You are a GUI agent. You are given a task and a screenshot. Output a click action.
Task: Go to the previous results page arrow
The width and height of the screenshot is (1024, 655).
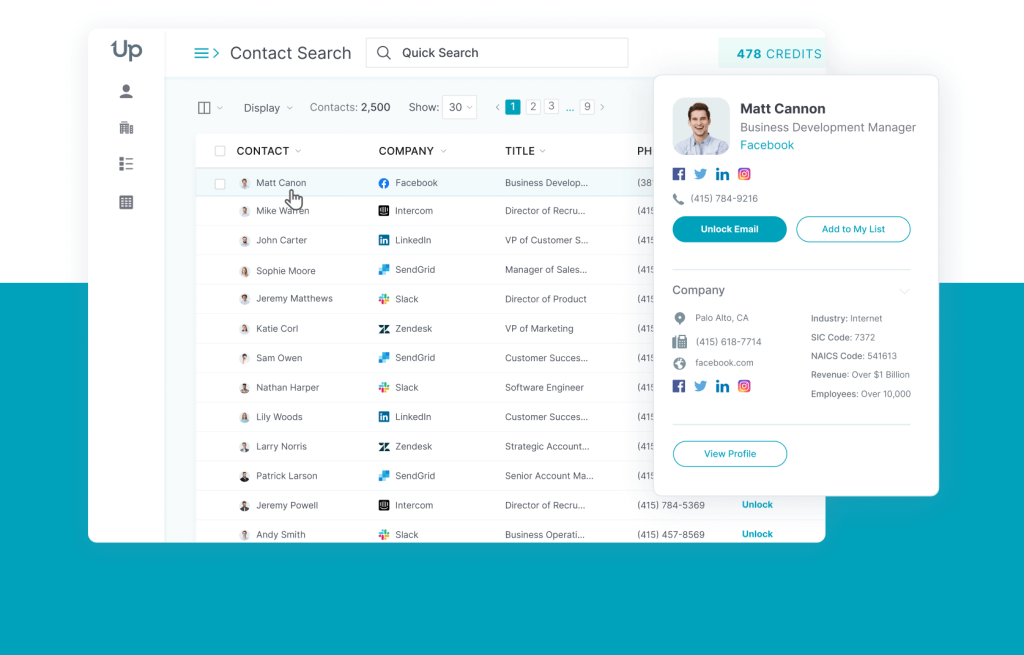tap(498, 107)
